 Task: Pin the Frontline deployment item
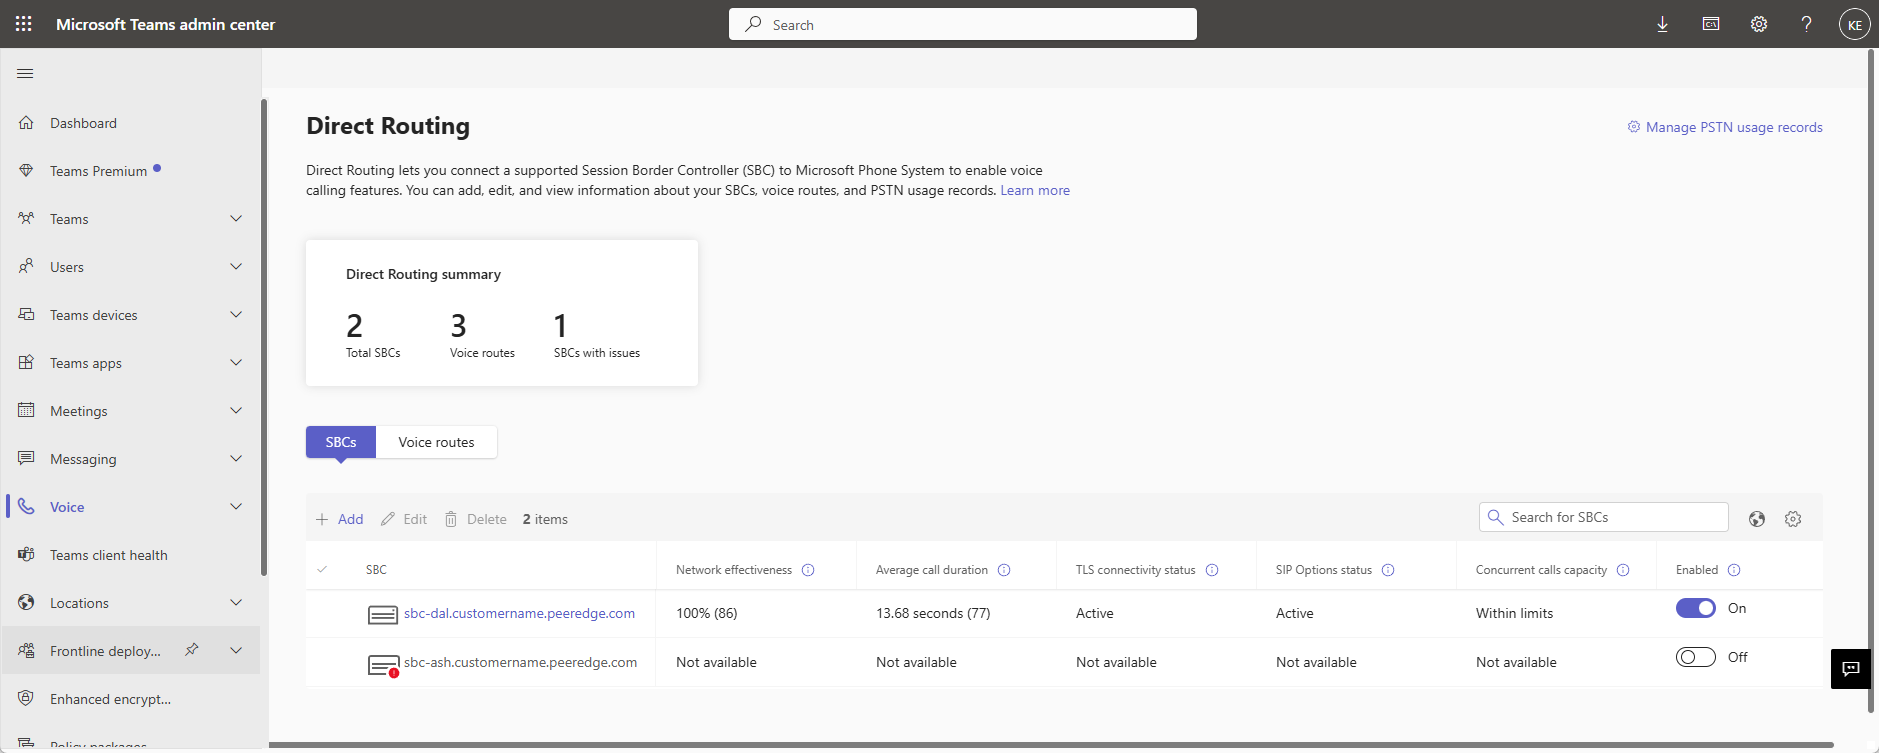pos(192,650)
